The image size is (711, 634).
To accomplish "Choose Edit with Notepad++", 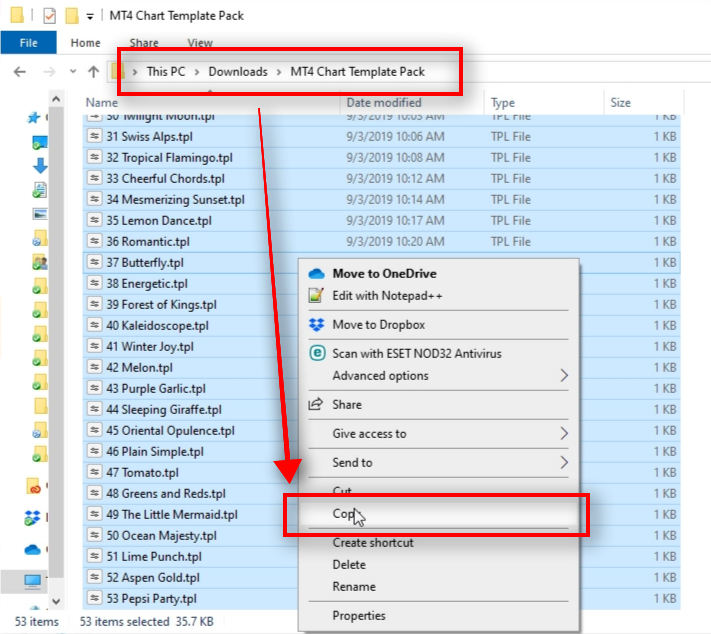I will coord(438,296).
